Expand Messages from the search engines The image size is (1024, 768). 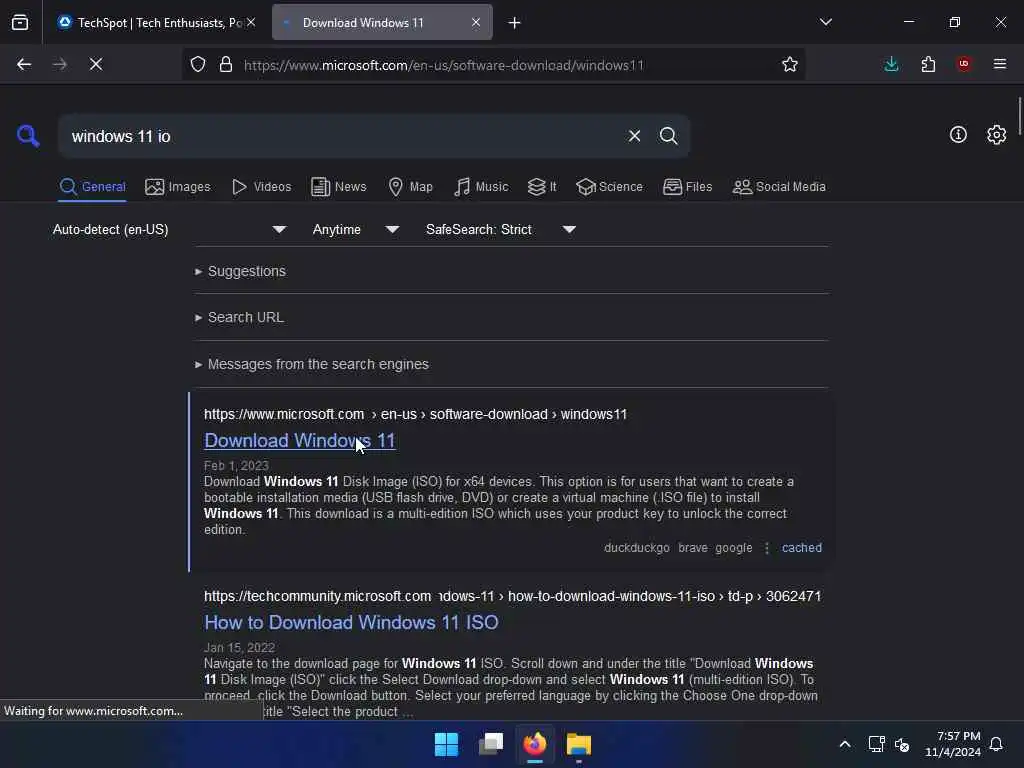click(312, 364)
